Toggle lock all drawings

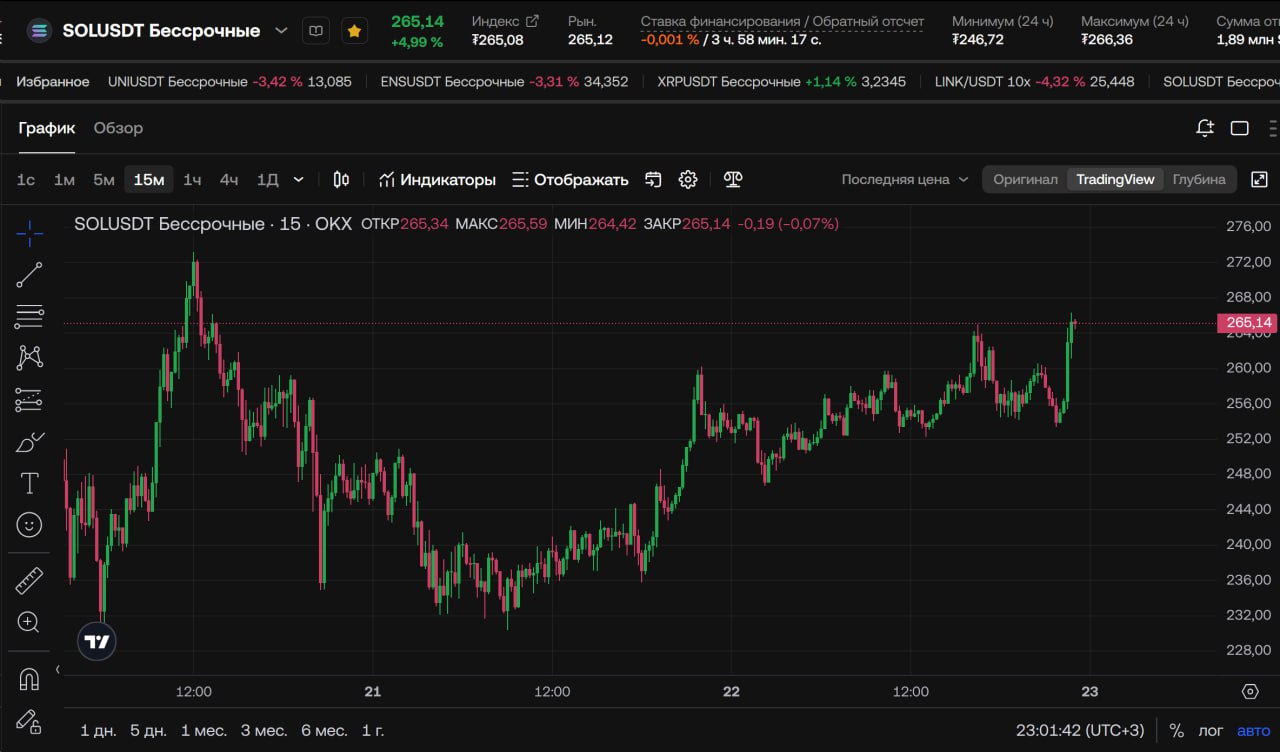pyautogui.click(x=29, y=721)
